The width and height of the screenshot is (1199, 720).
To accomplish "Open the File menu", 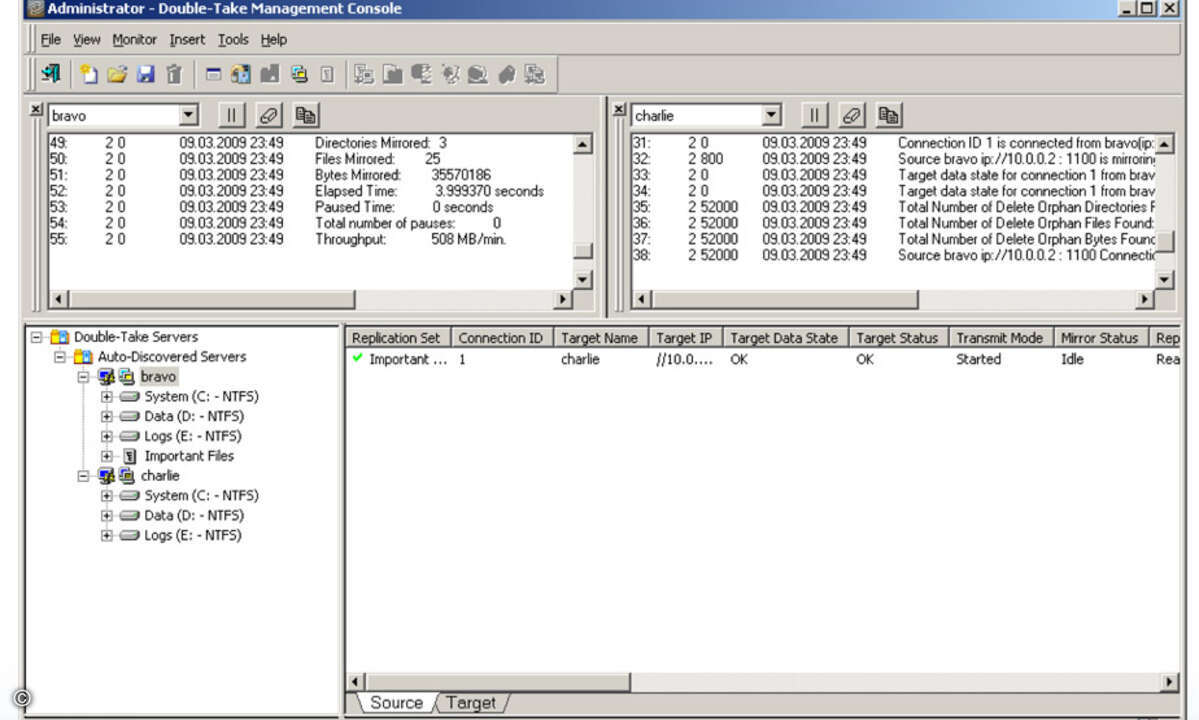I will (50, 39).
